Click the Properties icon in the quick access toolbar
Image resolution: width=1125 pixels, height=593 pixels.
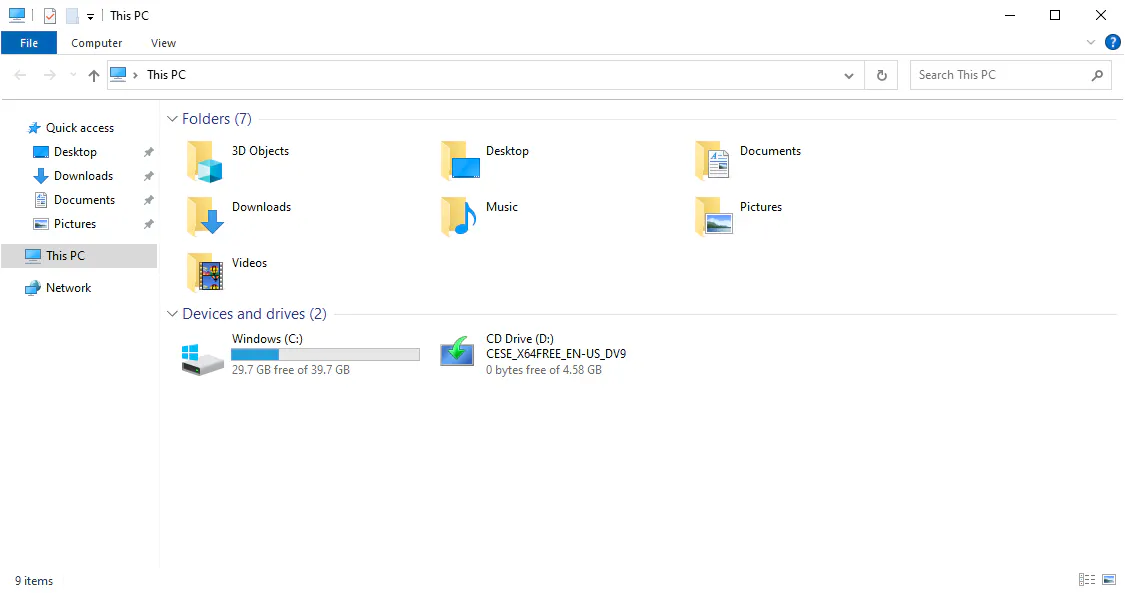tap(50, 16)
